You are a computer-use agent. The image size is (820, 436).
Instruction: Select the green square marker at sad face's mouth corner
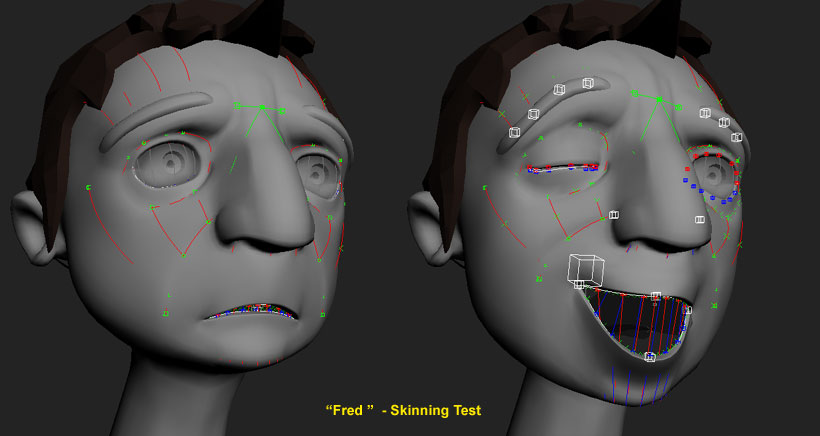point(323,313)
